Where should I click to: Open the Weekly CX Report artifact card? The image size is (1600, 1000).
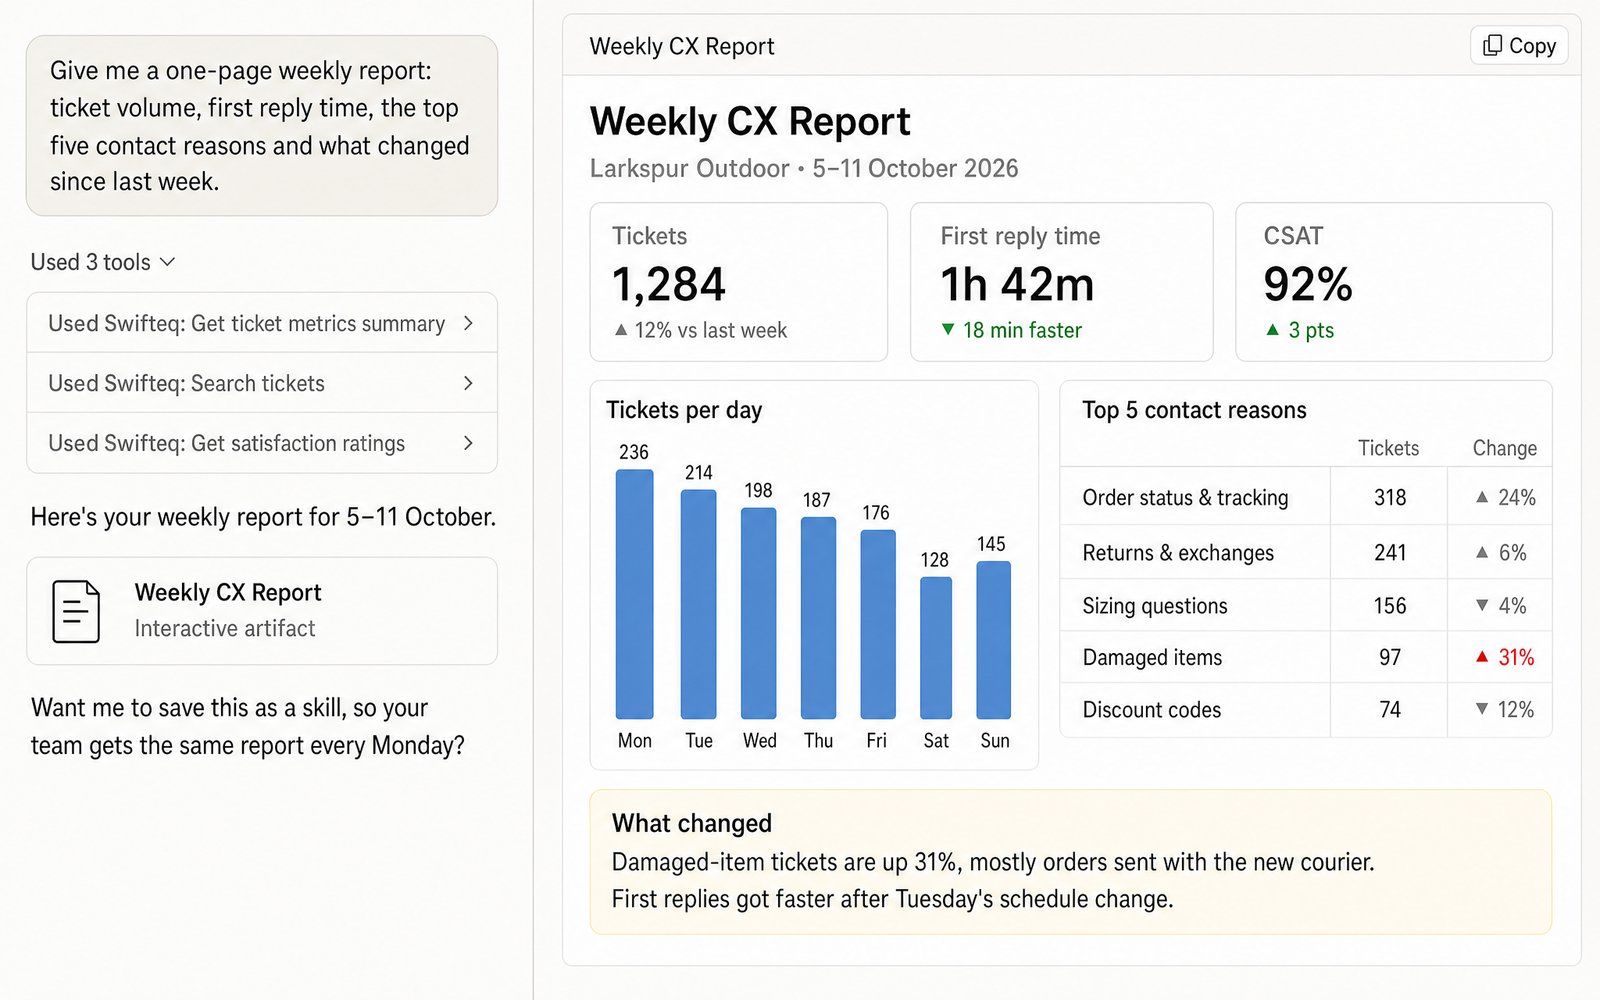[x=262, y=611]
